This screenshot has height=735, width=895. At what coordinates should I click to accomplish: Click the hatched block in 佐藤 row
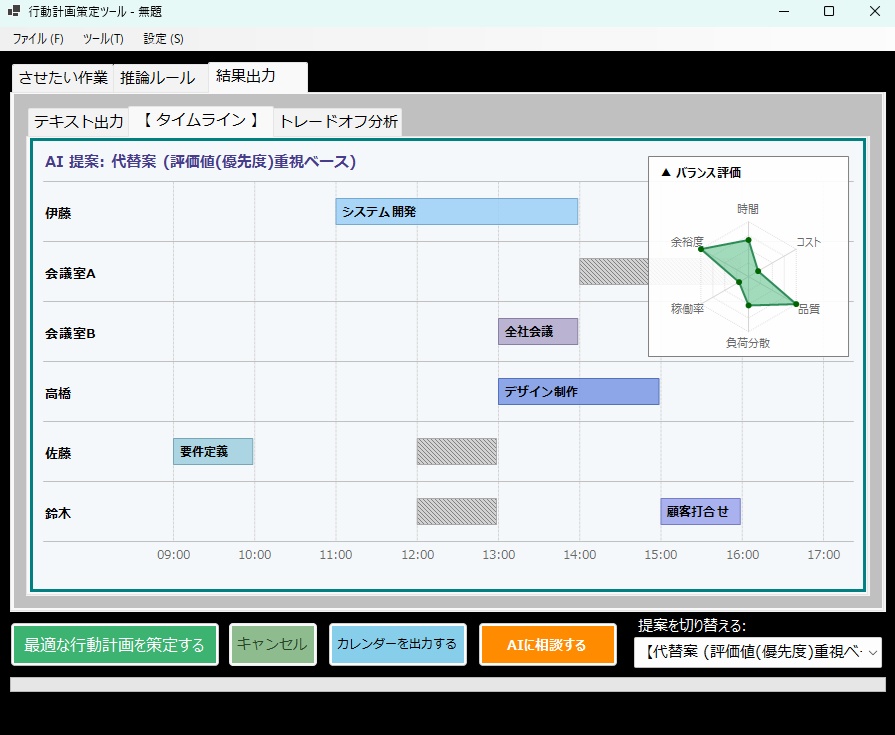click(457, 451)
